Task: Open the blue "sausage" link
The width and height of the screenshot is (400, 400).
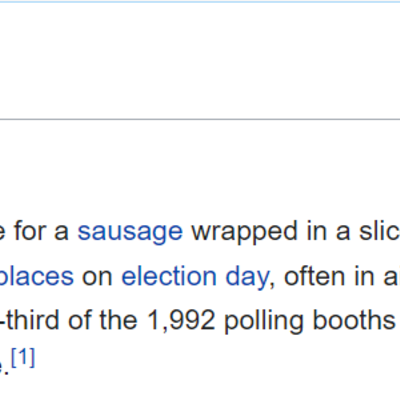Action: coord(130,232)
